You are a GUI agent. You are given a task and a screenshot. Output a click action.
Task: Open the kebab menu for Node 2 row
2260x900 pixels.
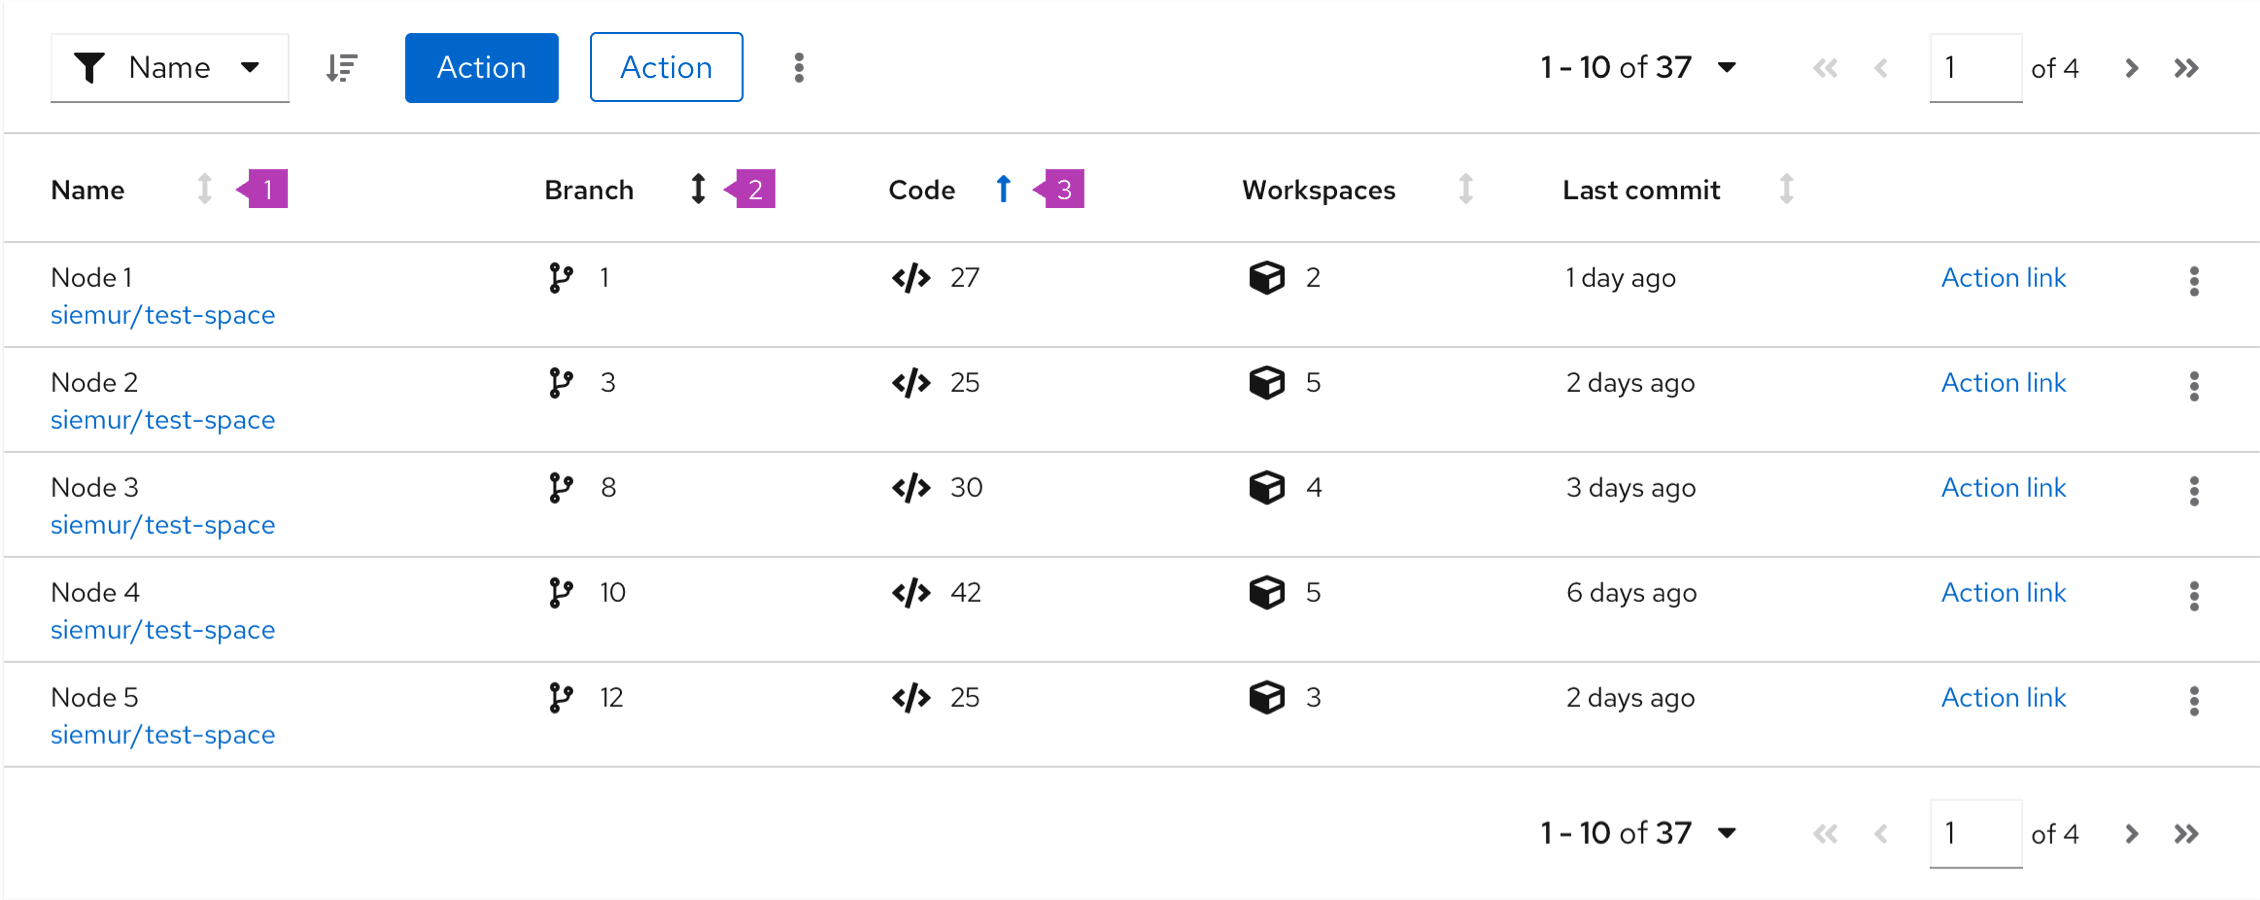point(2194,386)
